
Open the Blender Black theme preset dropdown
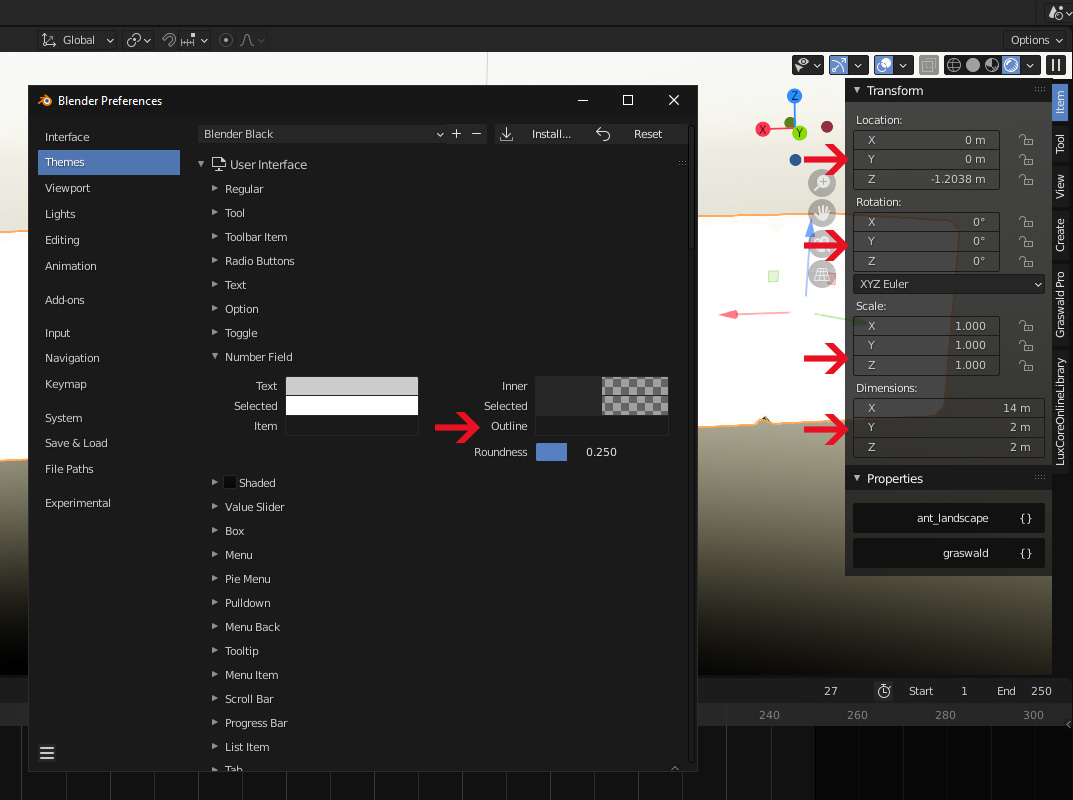(x=322, y=134)
